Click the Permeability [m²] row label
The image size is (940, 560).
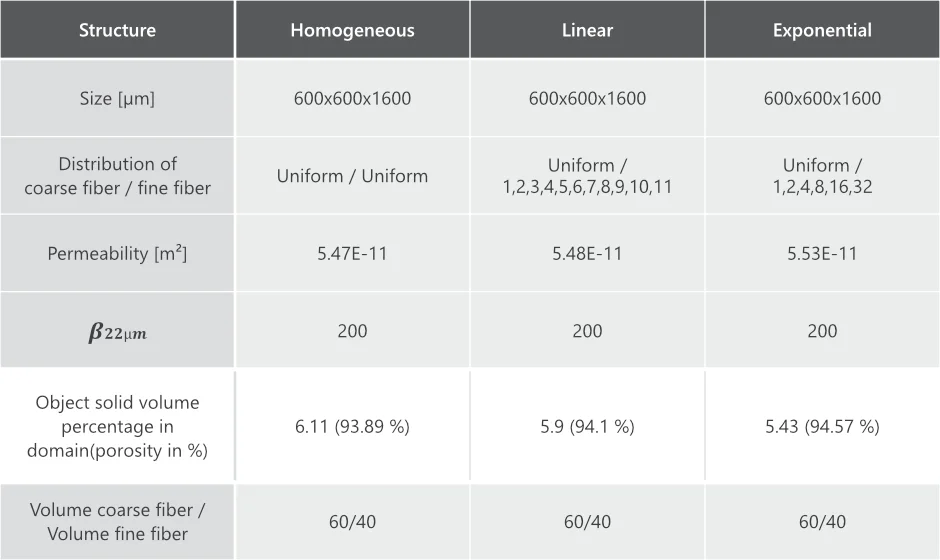pos(117,254)
